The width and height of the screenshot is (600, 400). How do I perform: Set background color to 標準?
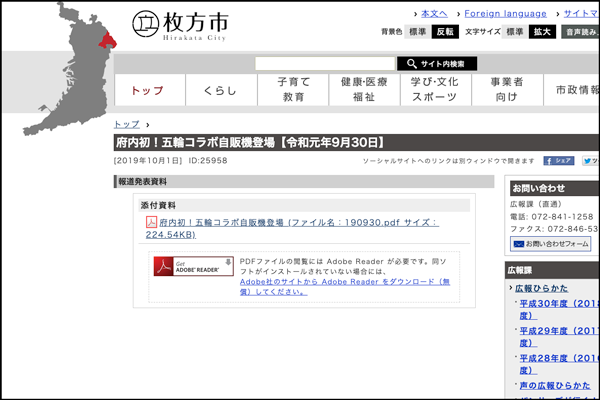tap(416, 32)
